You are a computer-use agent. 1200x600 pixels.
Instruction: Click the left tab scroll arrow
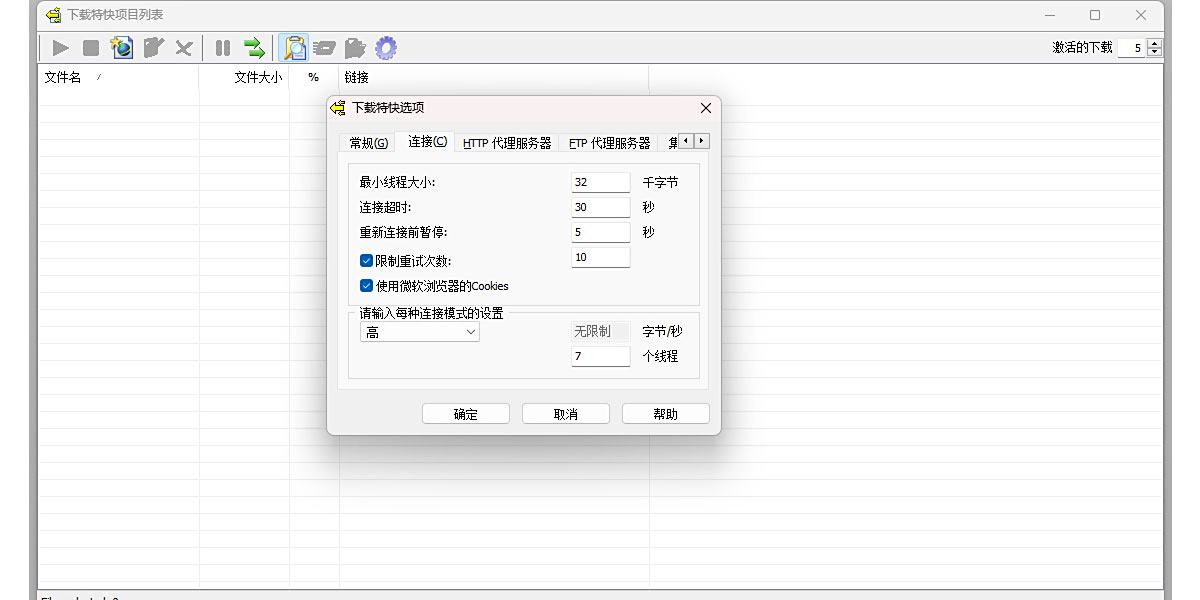686,141
